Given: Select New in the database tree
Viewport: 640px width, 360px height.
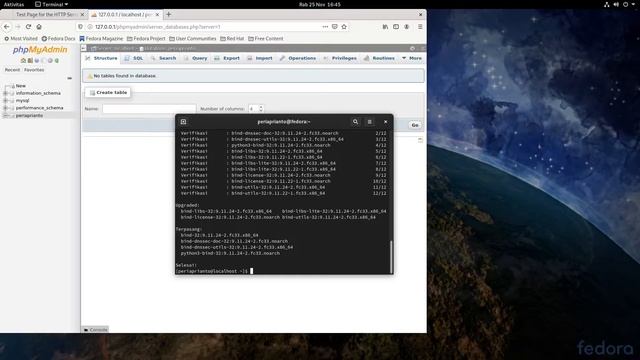Looking at the screenshot, I should pyautogui.click(x=20, y=86).
